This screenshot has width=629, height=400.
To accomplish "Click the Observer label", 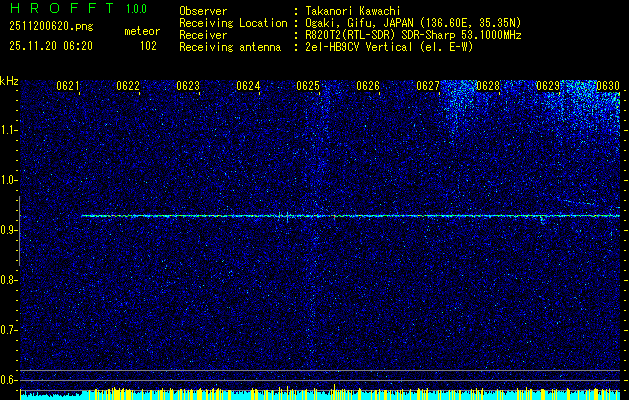I will tap(203, 11).
